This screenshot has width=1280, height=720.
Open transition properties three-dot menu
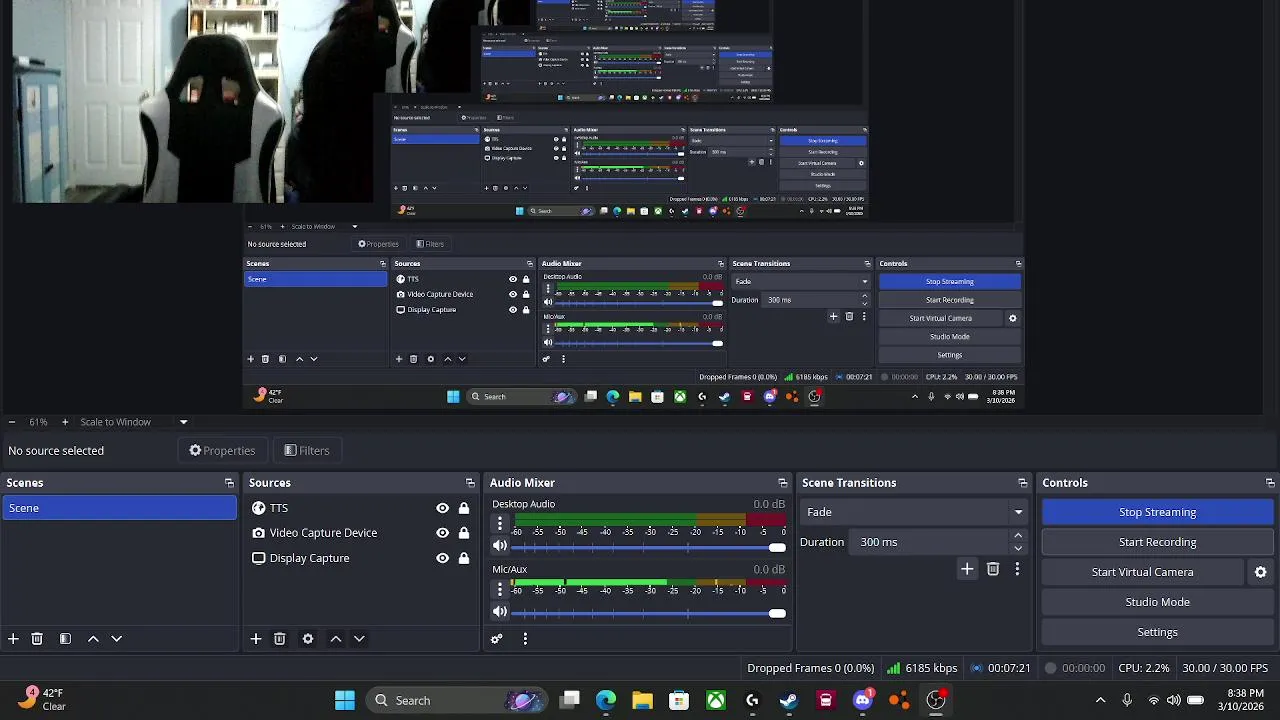coord(1017,569)
